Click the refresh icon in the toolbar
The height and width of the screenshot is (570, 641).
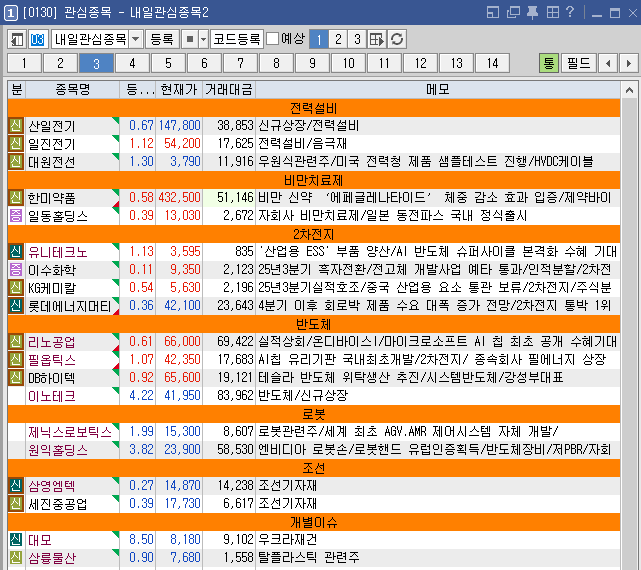pyautogui.click(x=397, y=39)
